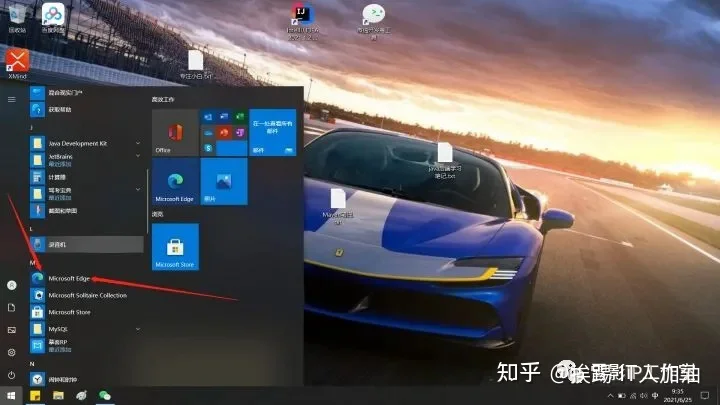Open the user account icon in the Start sidebar
Viewport: 720px width, 405px height.
click(11, 285)
